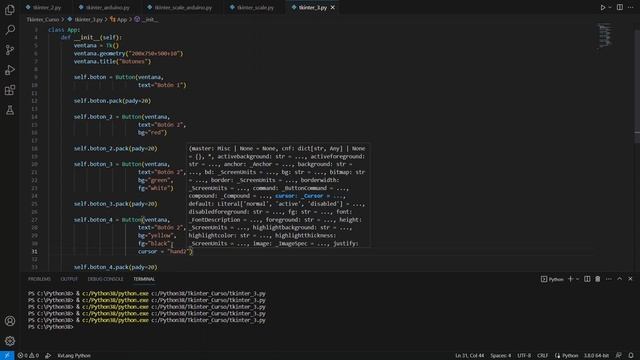Open the Testing flask view
Screen dimensions: 640x360
pyautogui.click(x=10, y=110)
